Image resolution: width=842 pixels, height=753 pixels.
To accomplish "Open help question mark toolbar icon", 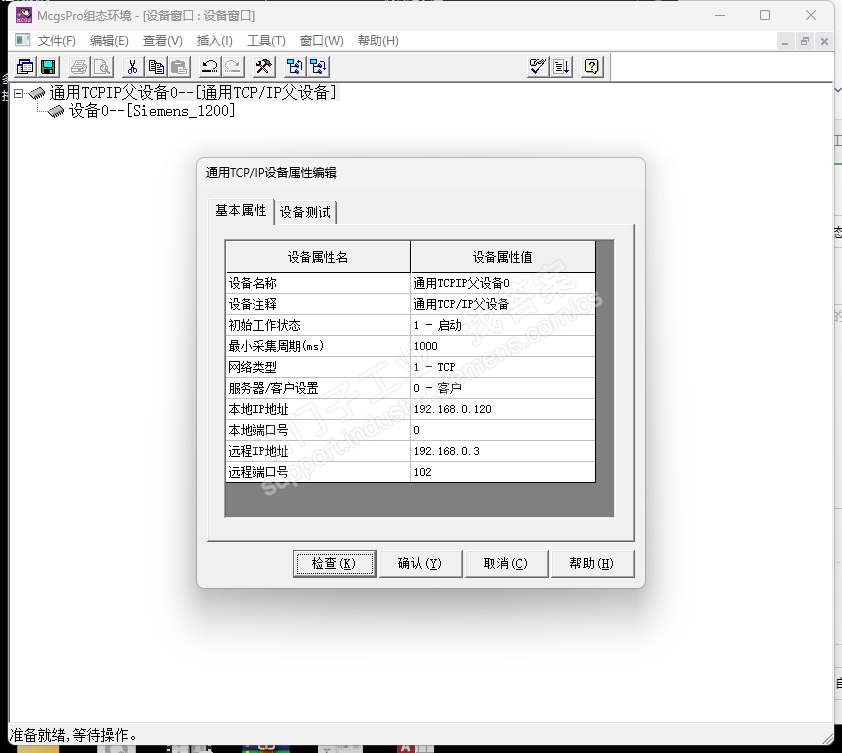I will click(592, 67).
